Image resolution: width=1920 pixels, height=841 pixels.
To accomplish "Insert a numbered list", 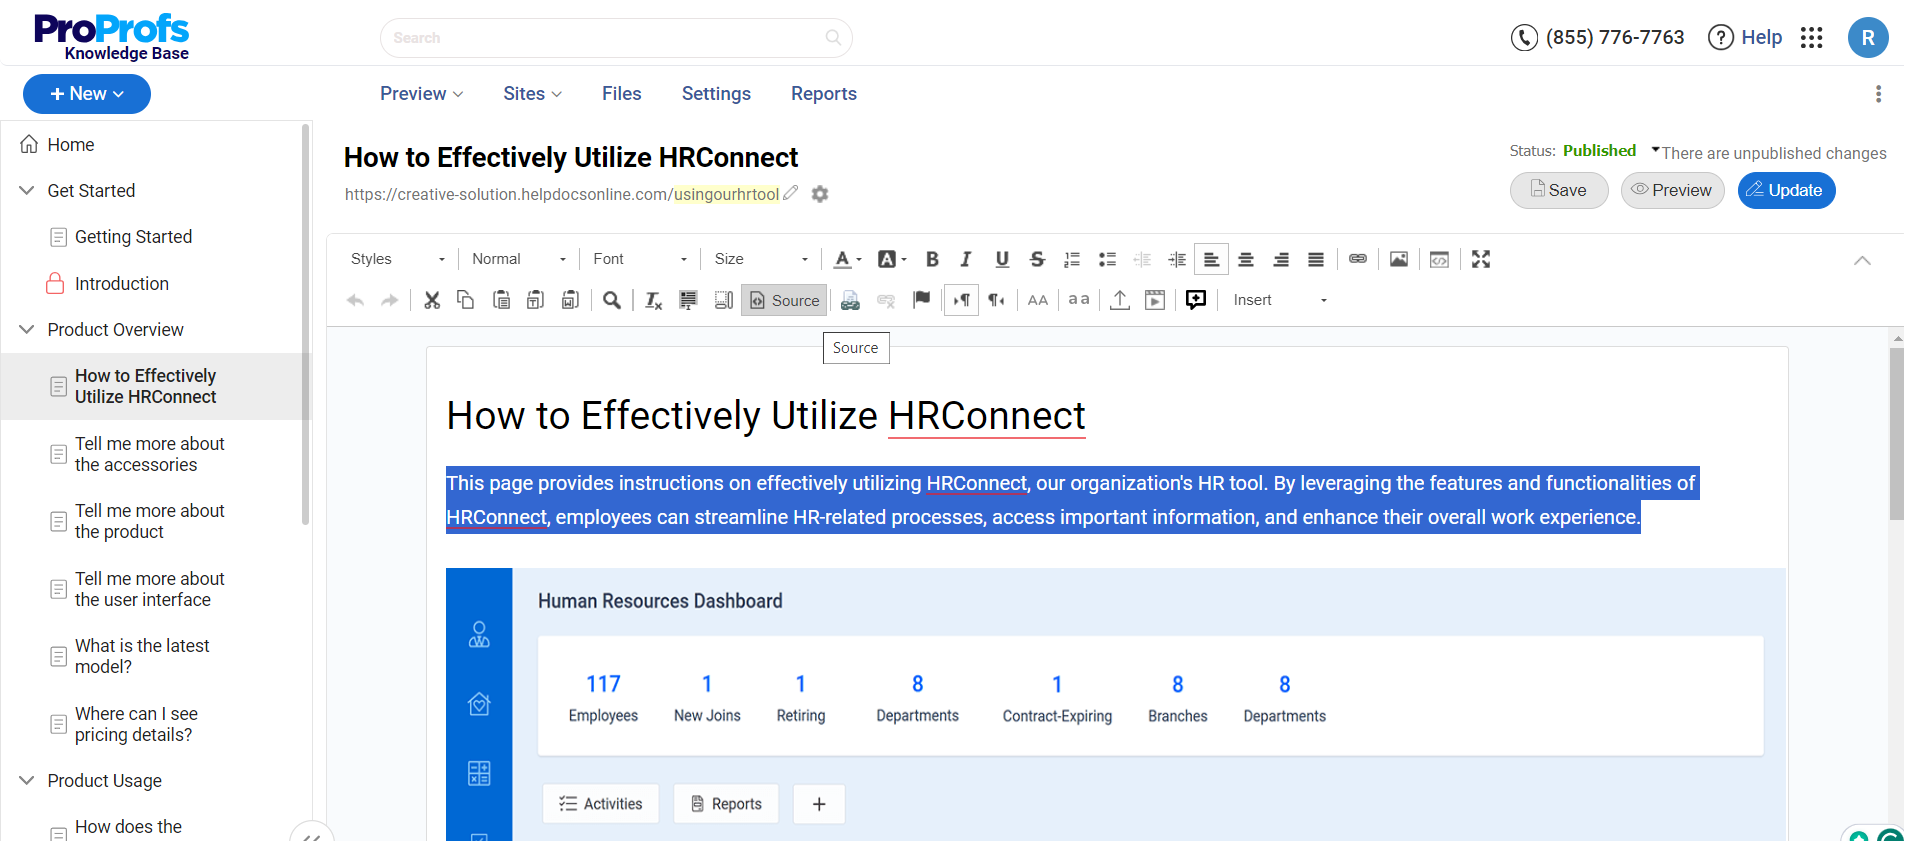I will (1072, 259).
